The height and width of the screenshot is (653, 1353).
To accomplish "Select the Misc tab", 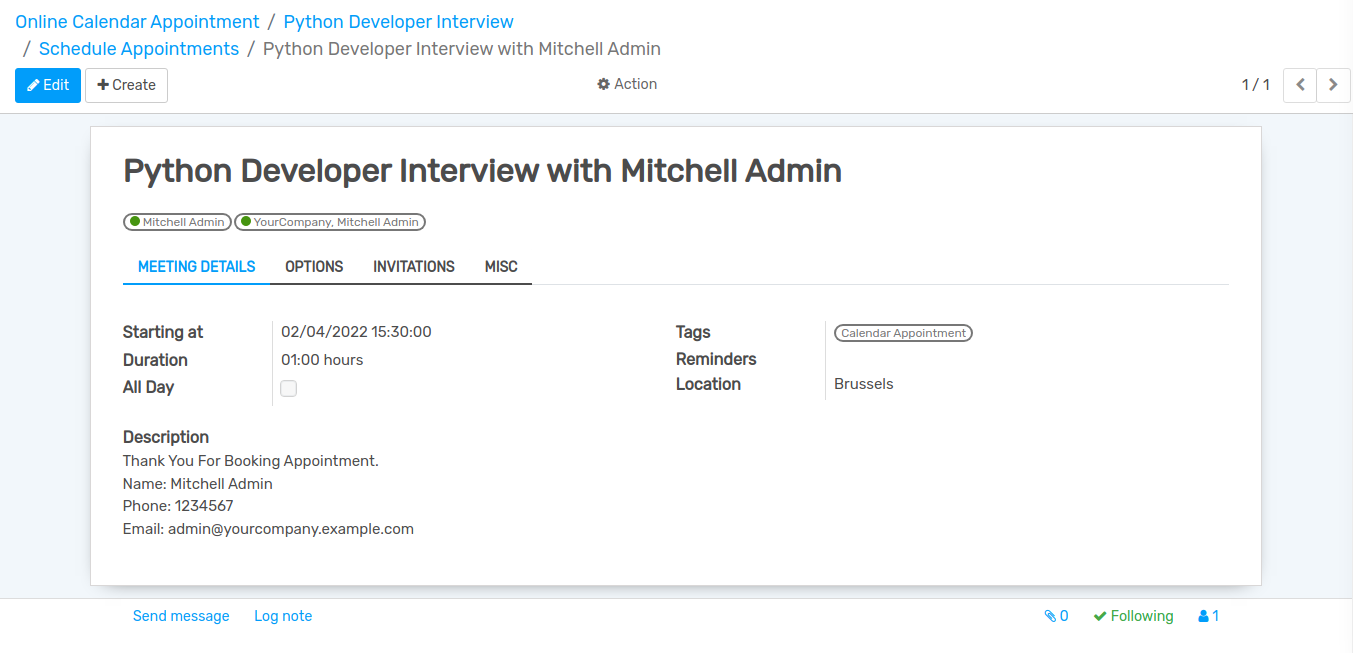I will pos(501,267).
